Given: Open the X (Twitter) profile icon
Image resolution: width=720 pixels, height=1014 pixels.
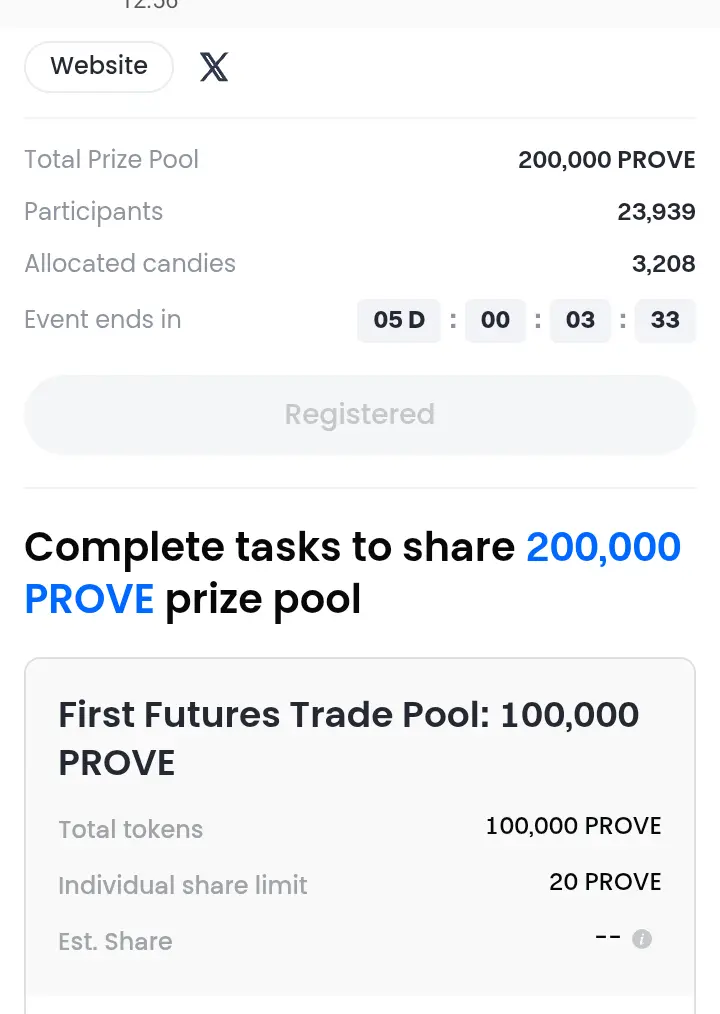Looking at the screenshot, I should click(214, 67).
